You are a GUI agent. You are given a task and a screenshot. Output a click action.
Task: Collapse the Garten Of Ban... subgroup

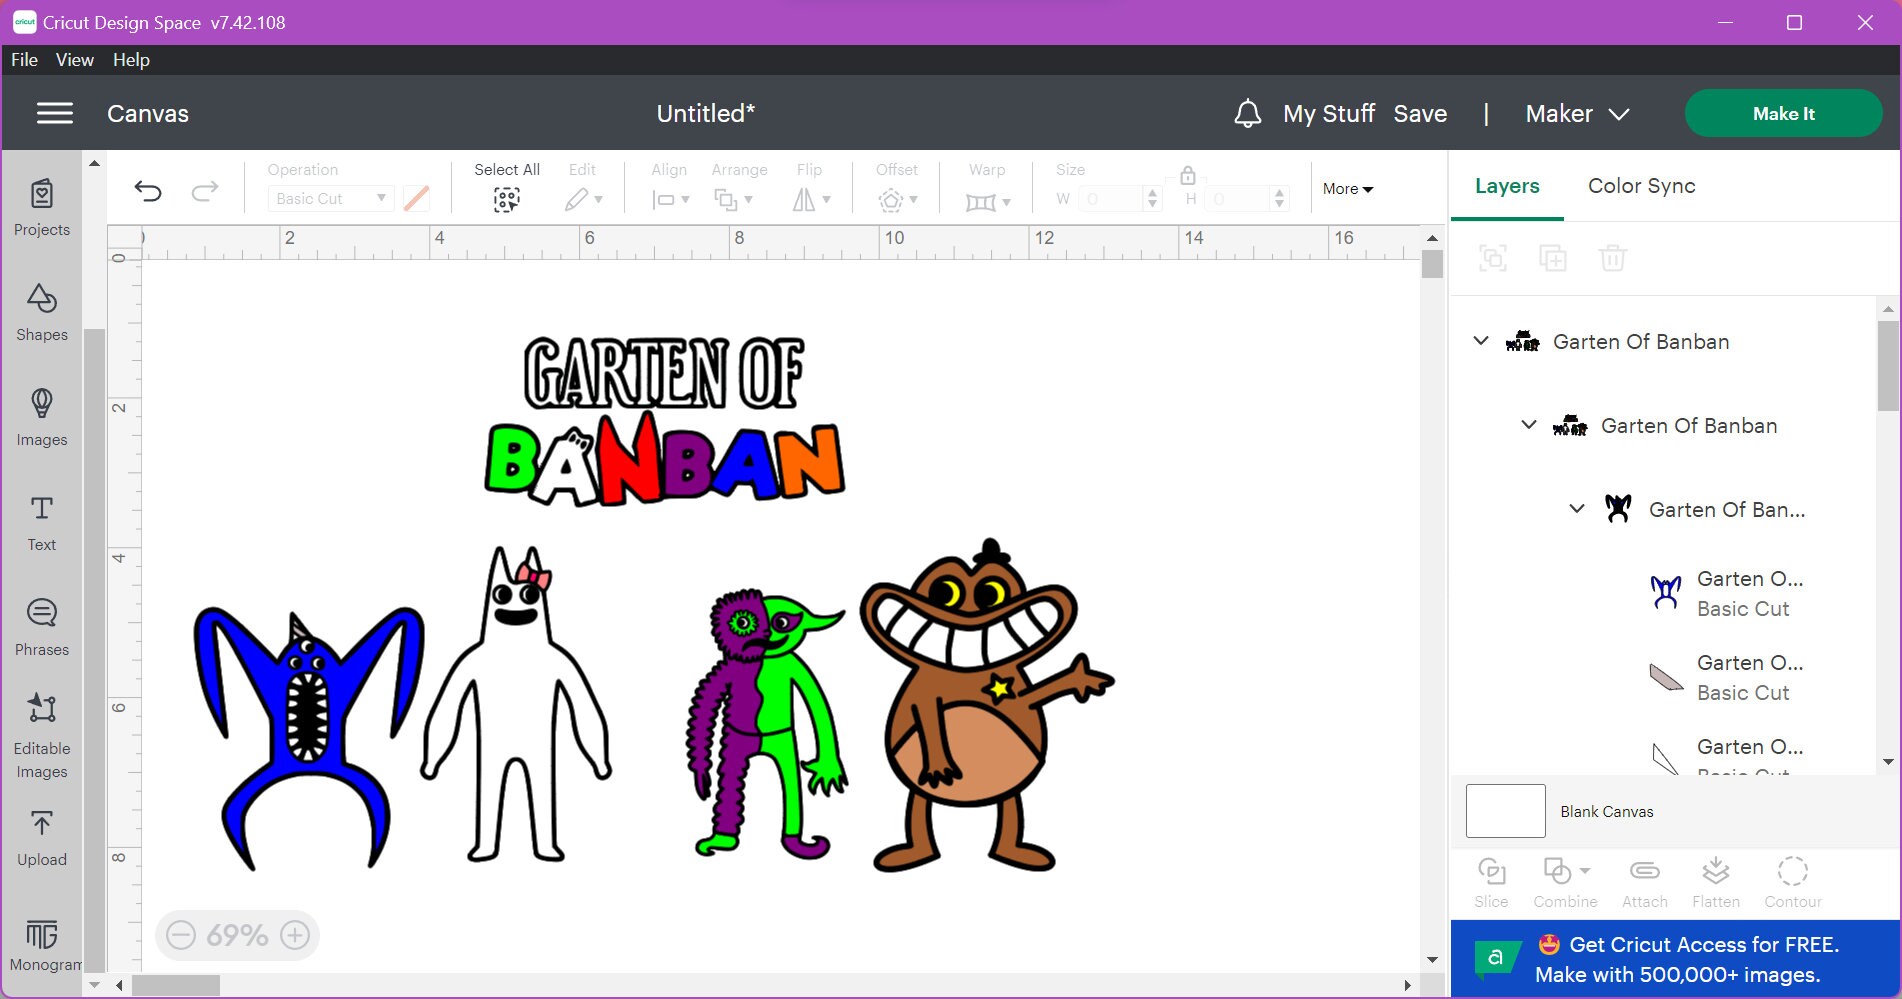coord(1577,509)
